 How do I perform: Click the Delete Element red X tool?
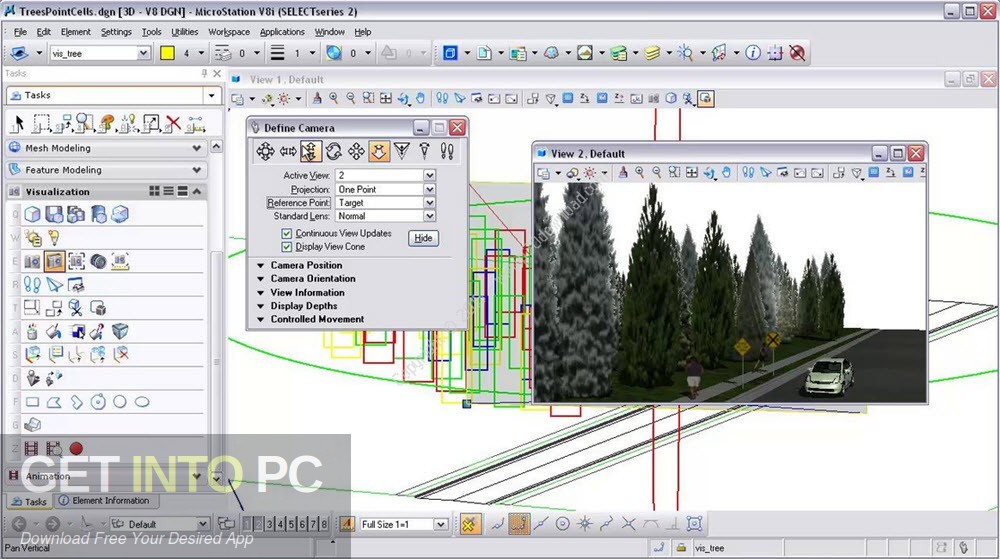pos(173,123)
